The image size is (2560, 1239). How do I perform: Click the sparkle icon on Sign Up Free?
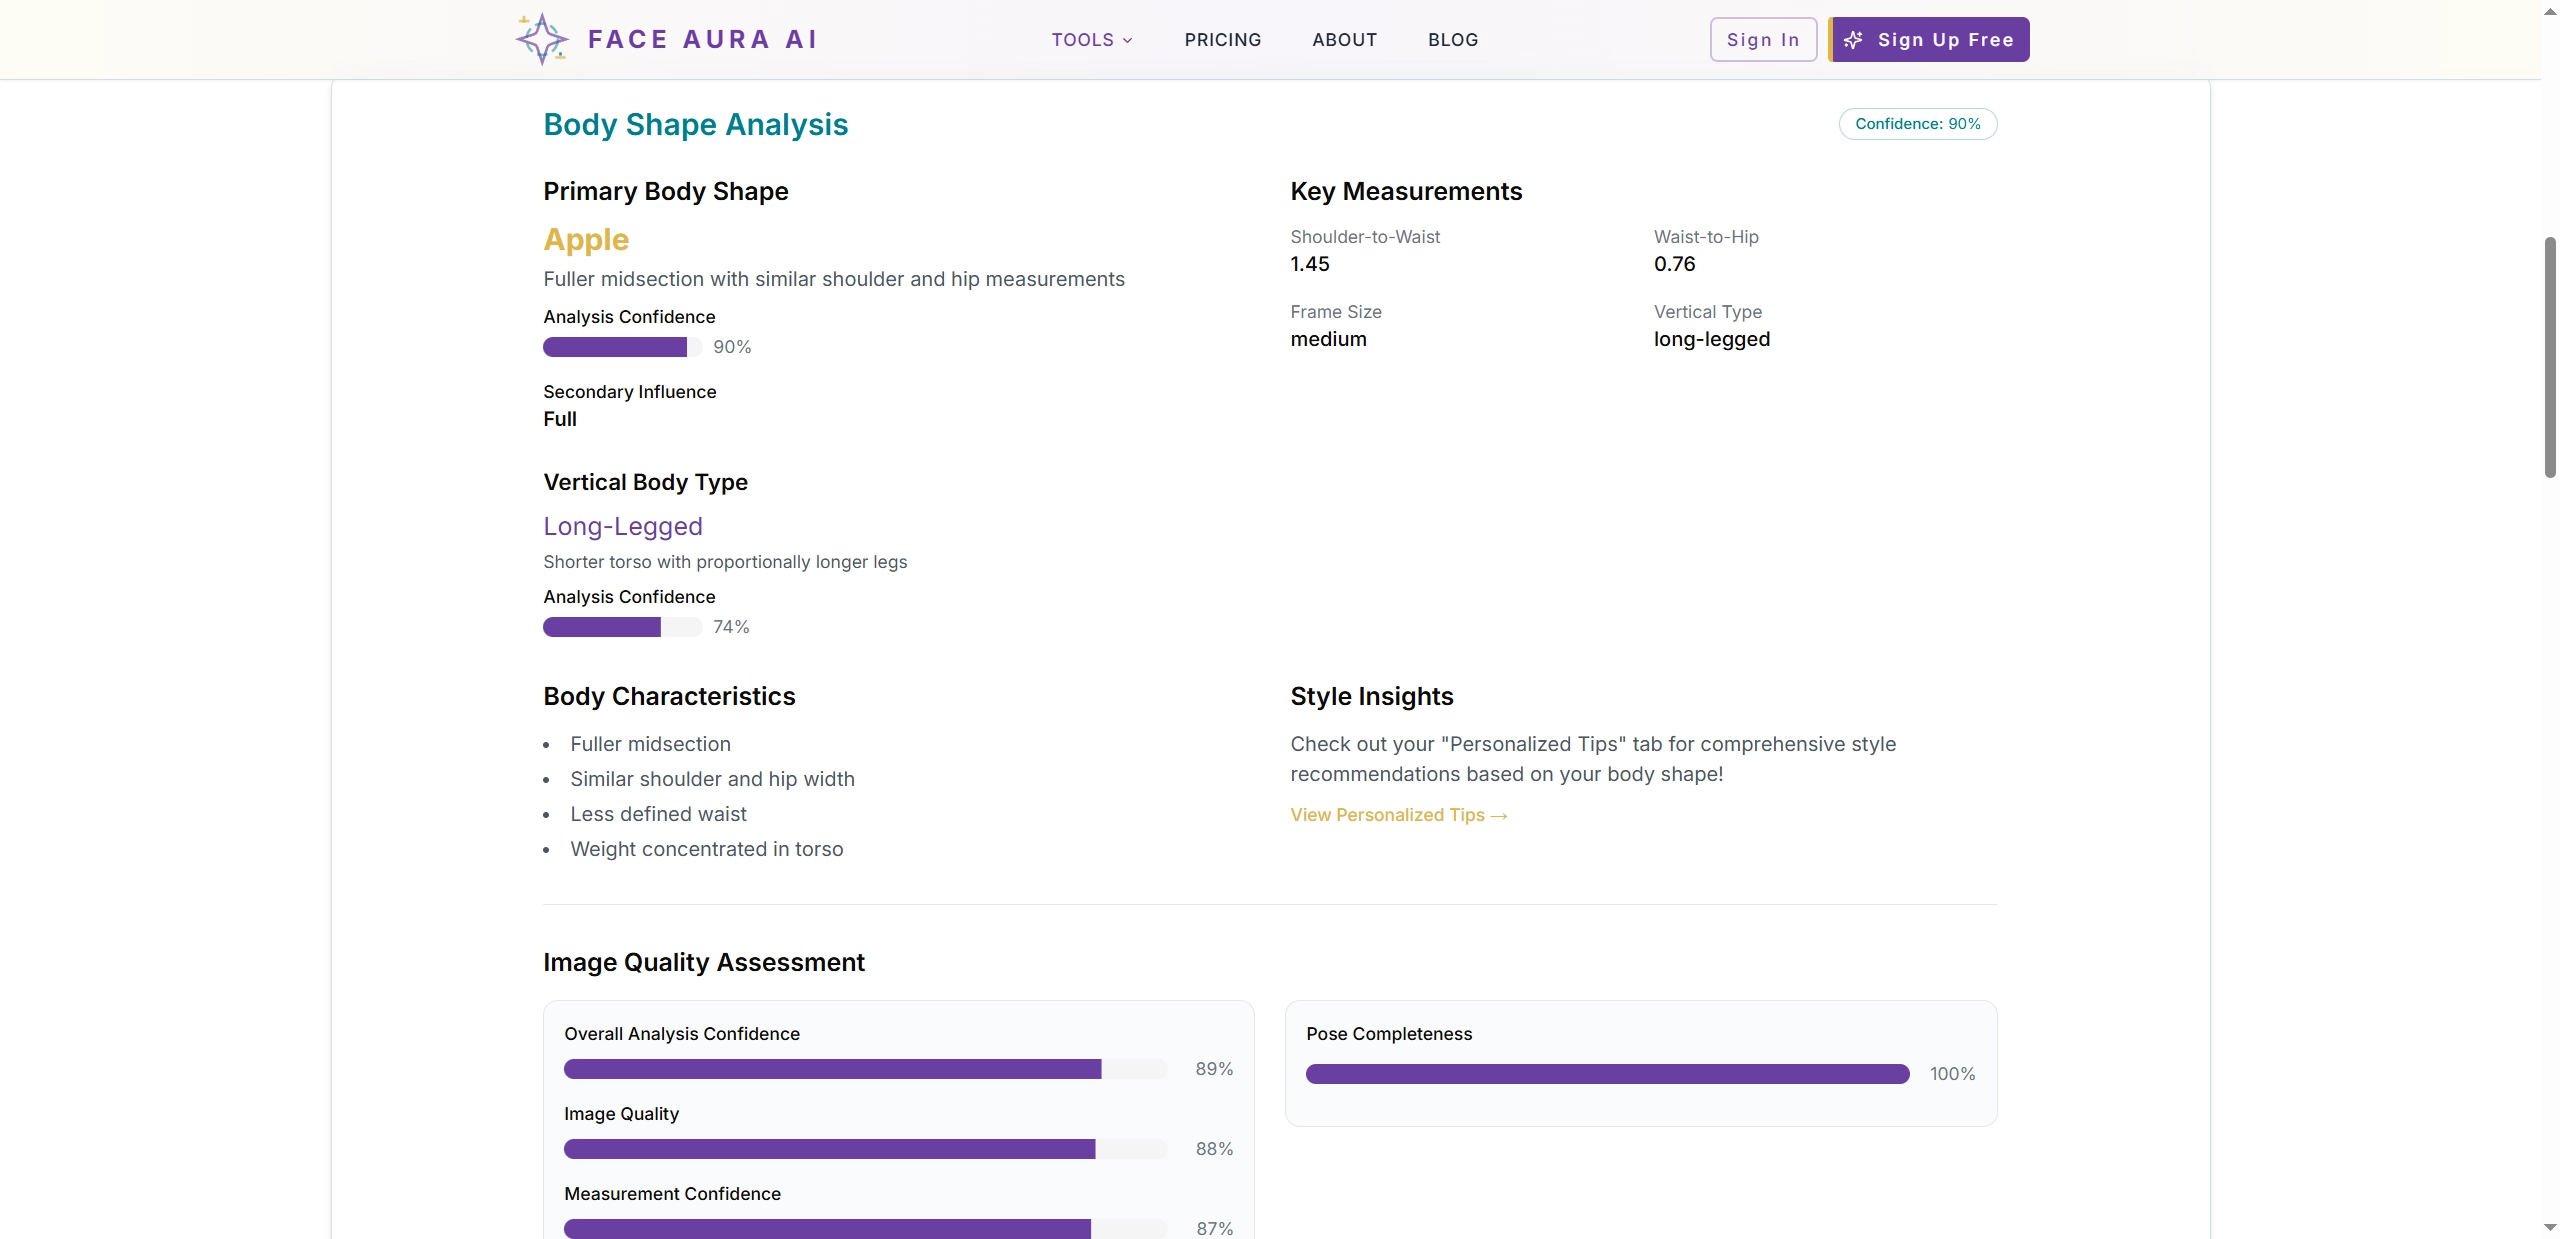(1853, 40)
